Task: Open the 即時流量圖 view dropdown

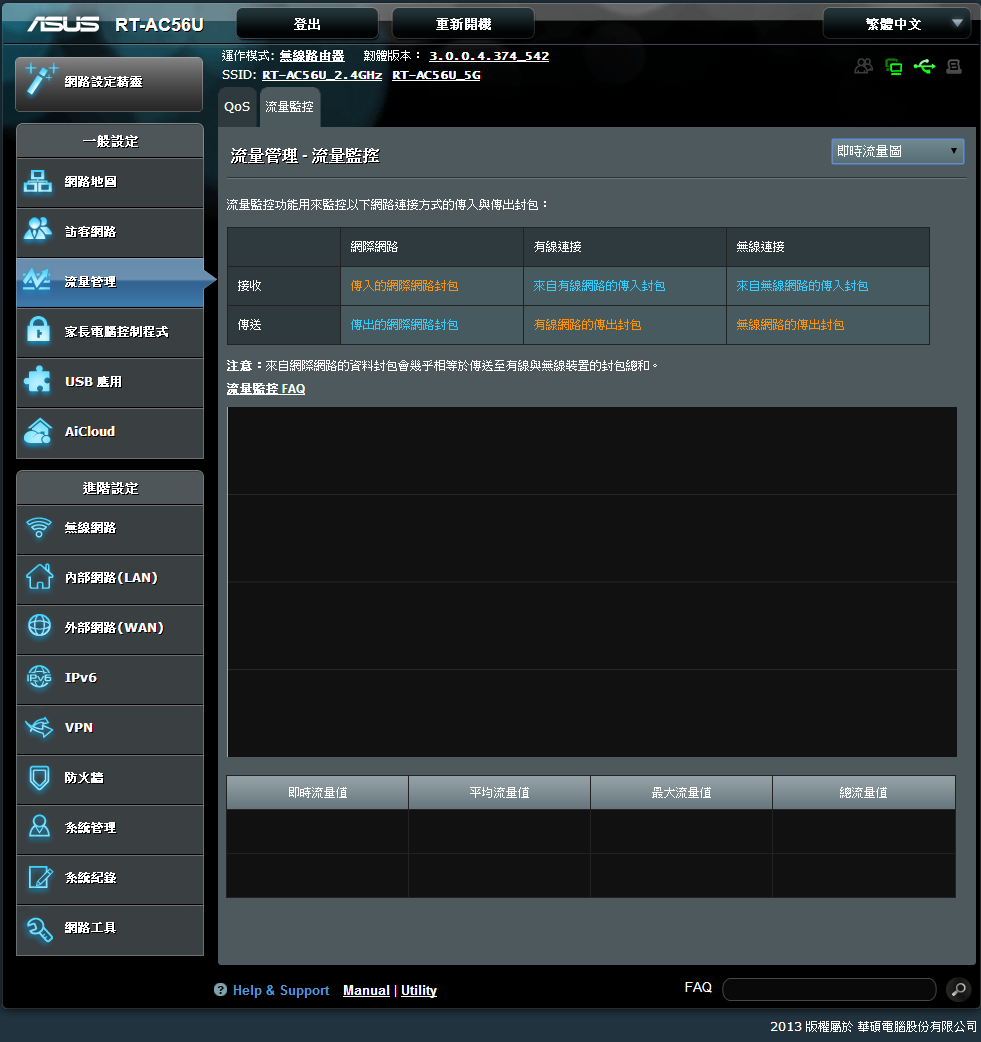Action: coord(897,152)
